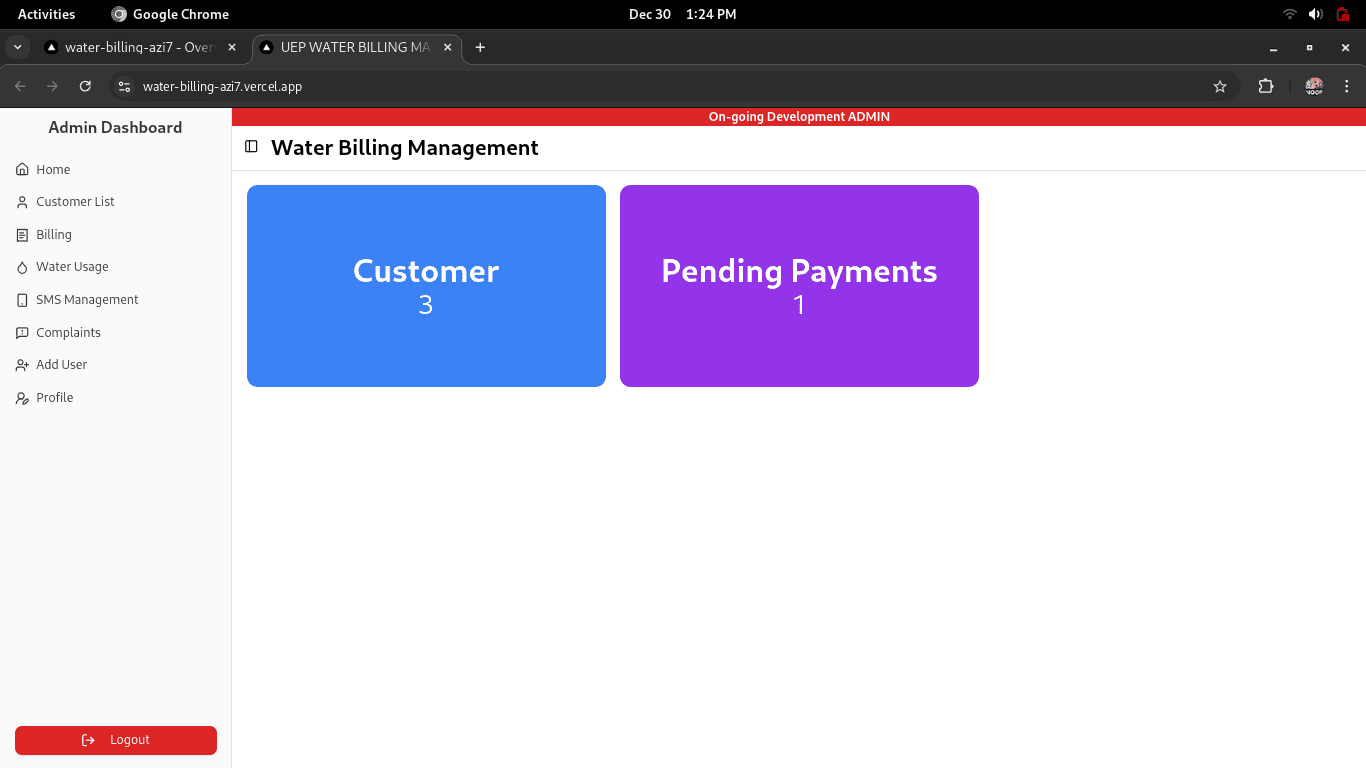This screenshot has height=768, width=1366.
Task: Open Chrome extensions puzzle icon
Action: coord(1266,87)
